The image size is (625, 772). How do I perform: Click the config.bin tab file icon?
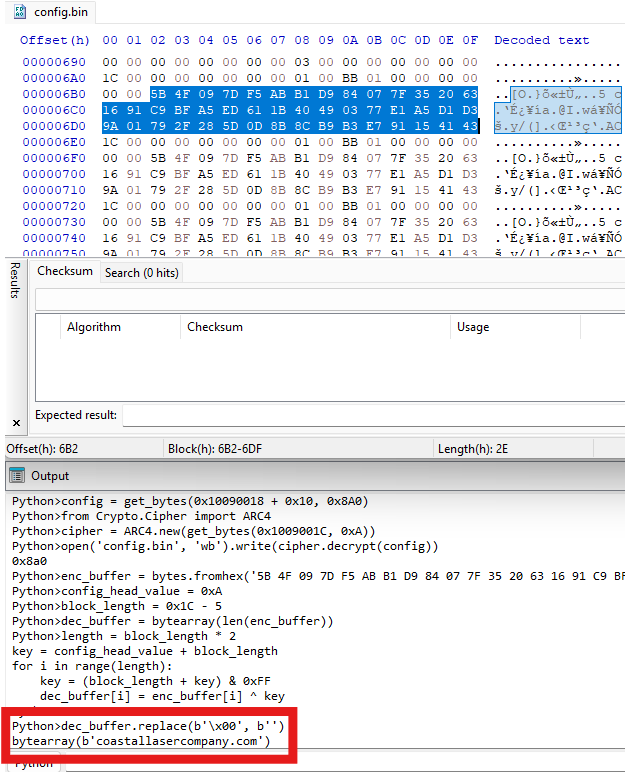point(20,12)
